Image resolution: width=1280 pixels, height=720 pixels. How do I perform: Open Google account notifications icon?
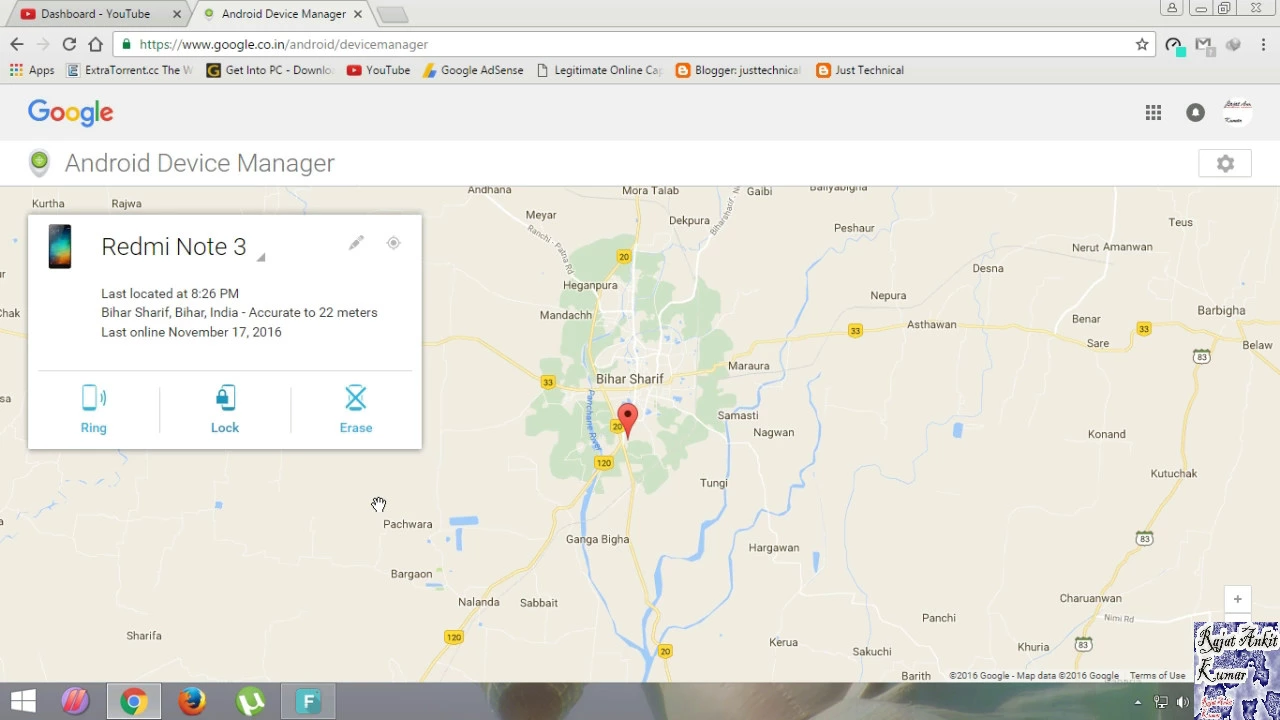point(1195,113)
